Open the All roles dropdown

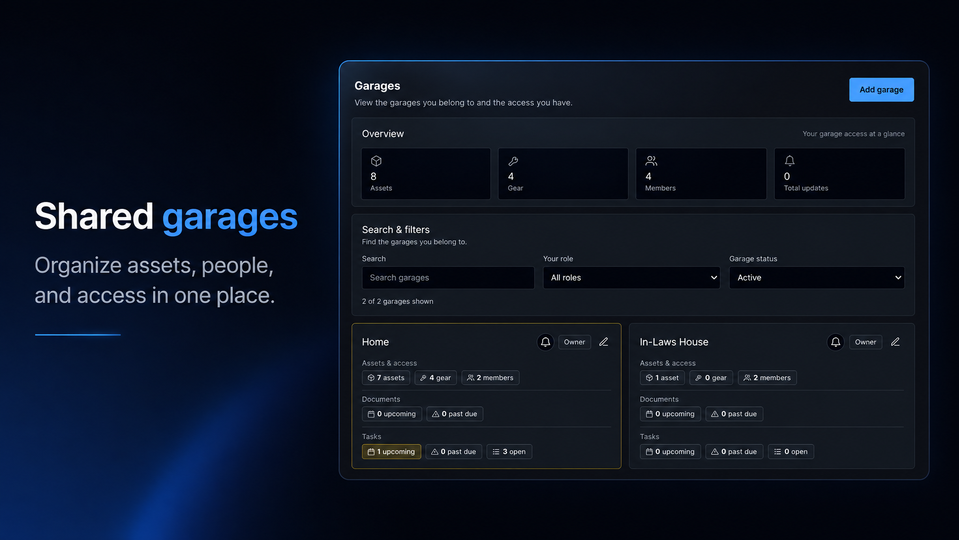[631, 278]
